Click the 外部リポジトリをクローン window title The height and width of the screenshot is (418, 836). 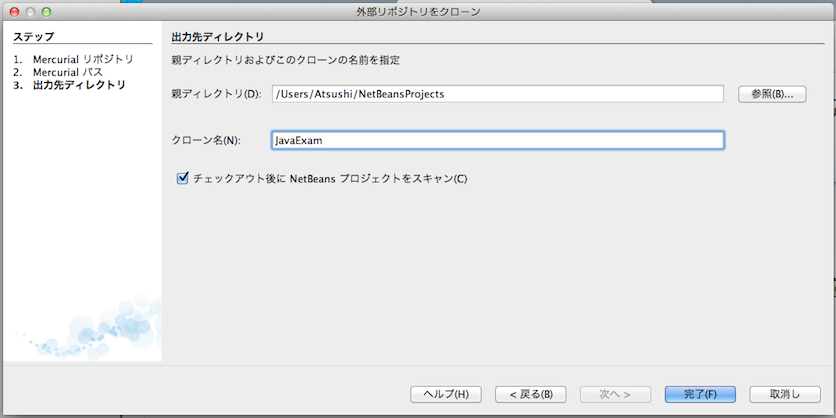coord(418,11)
